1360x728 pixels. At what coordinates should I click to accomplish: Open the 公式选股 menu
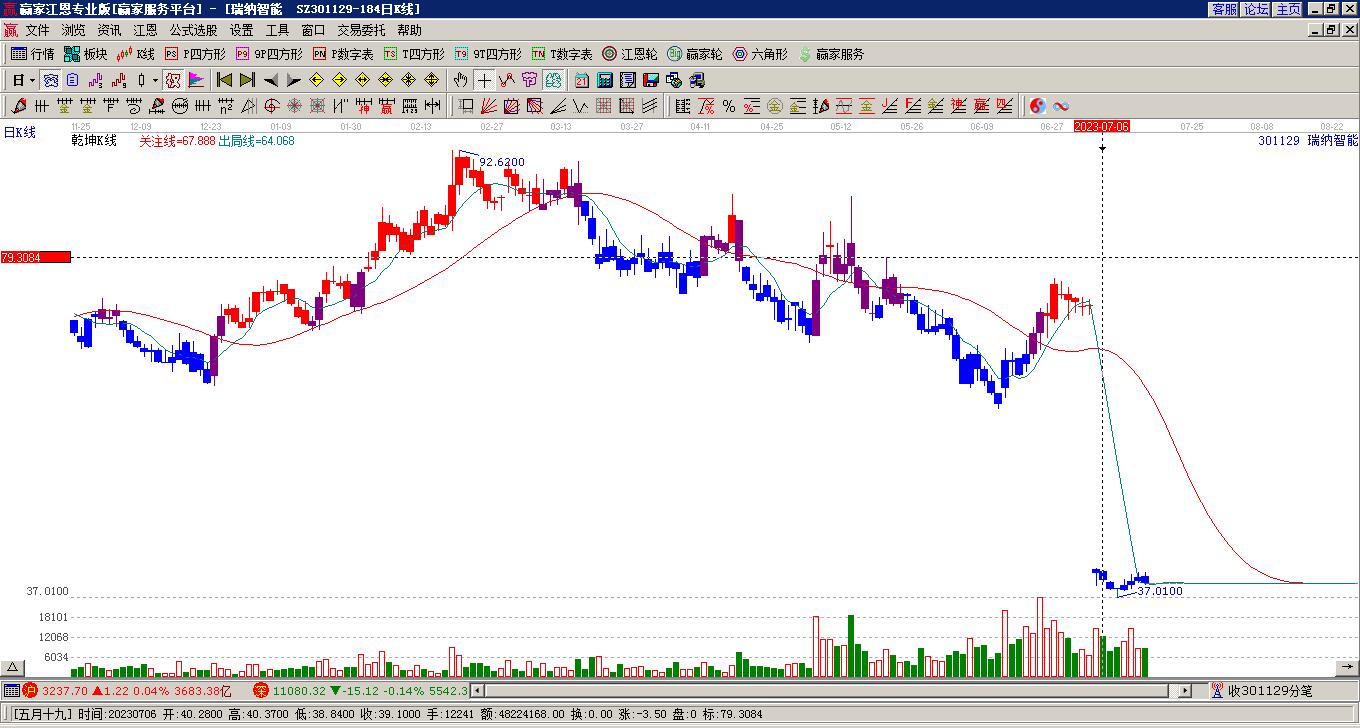coord(193,30)
